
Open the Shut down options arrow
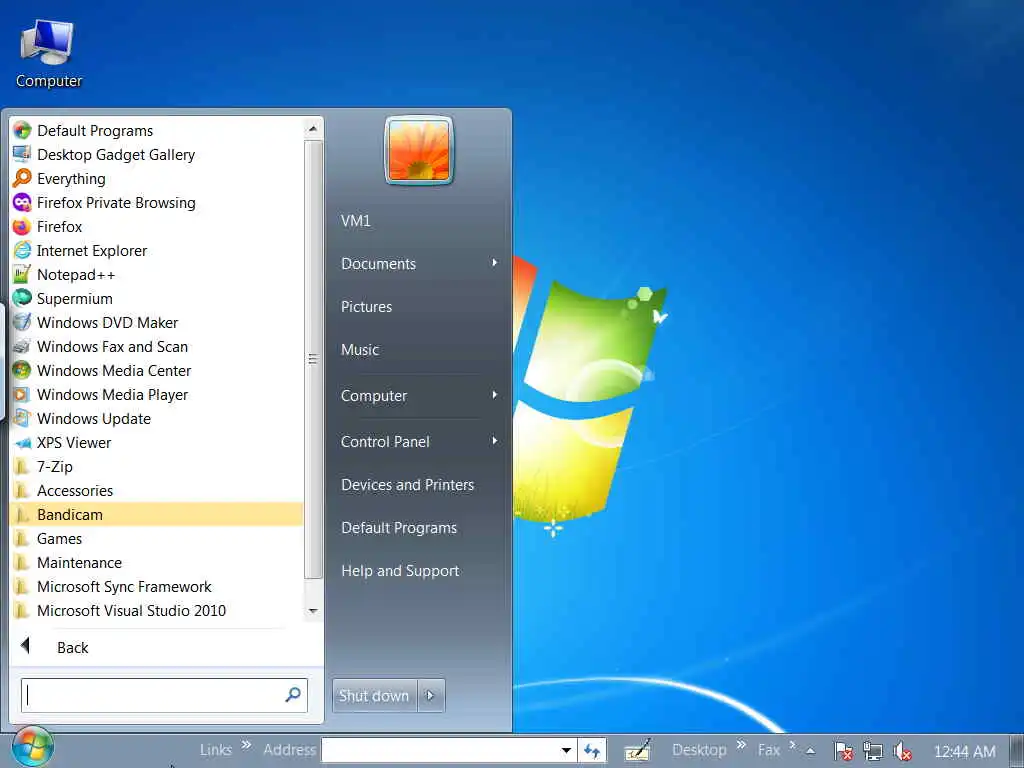431,696
